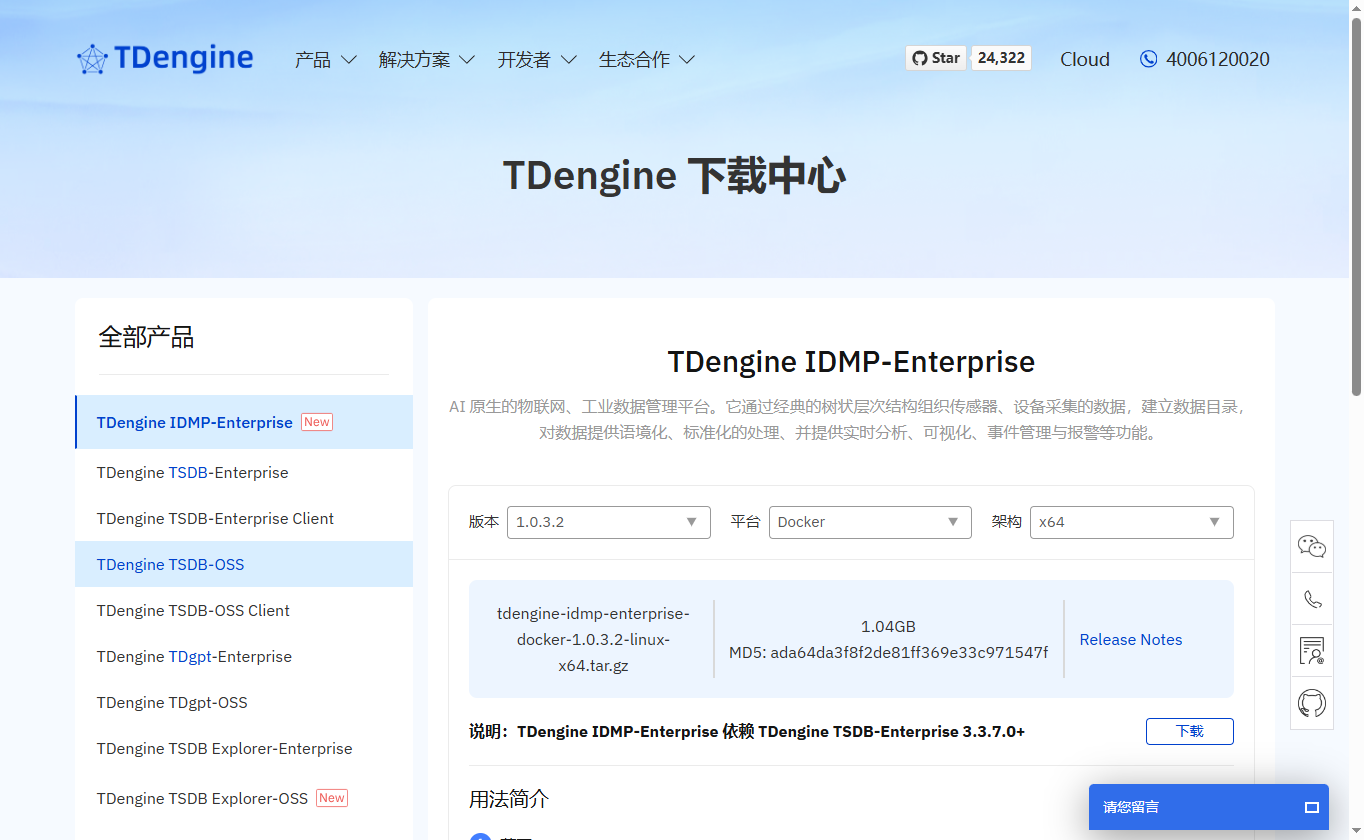Image resolution: width=1364 pixels, height=840 pixels.
Task: Click the 下载 download button
Action: pyautogui.click(x=1190, y=731)
